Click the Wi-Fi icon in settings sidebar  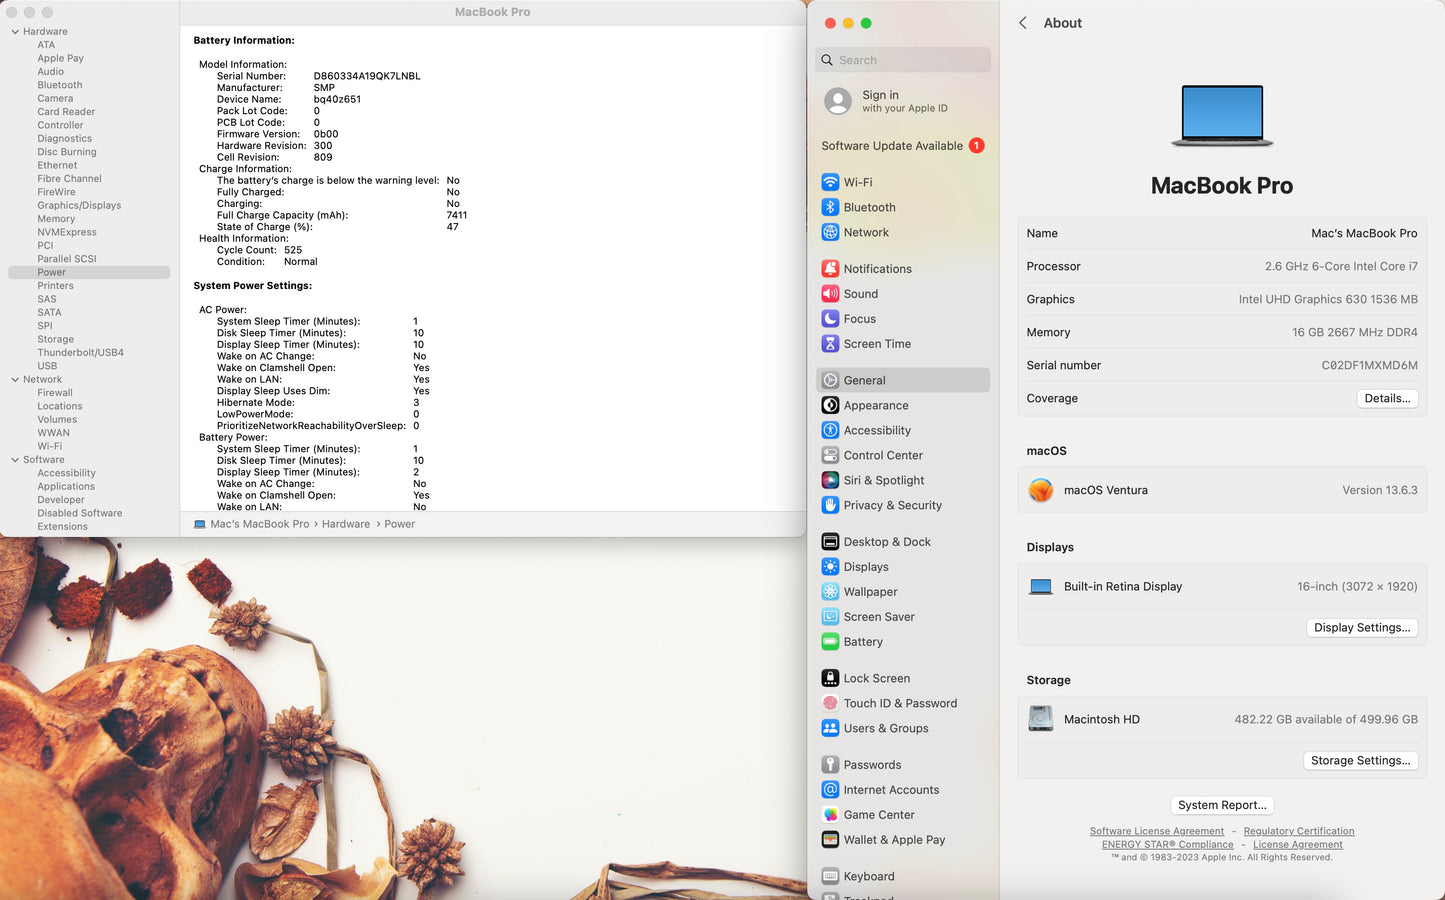[x=830, y=182]
